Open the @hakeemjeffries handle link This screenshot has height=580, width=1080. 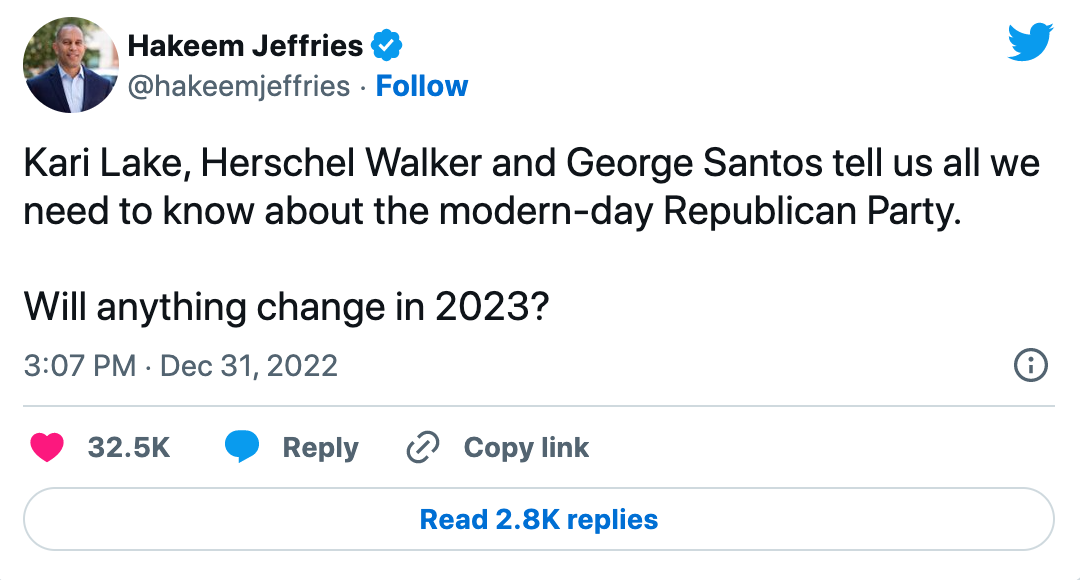(239, 87)
